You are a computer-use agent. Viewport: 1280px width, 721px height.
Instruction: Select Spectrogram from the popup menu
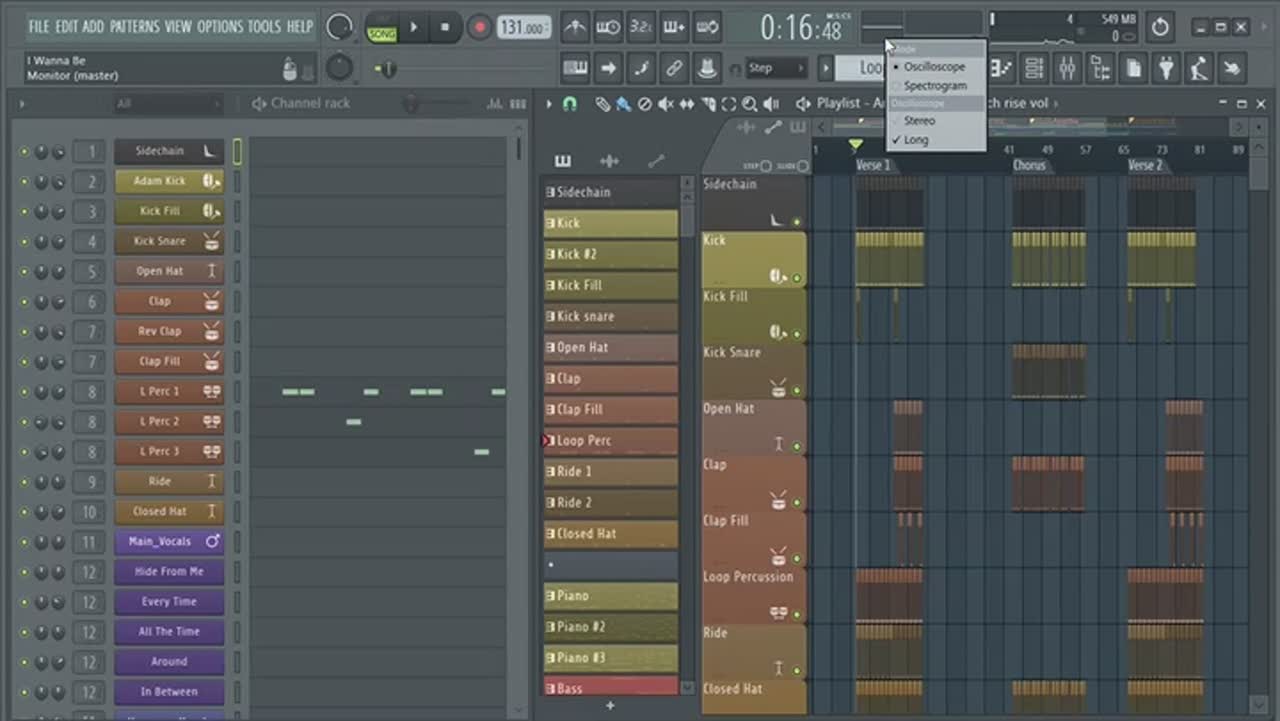pyautogui.click(x=934, y=86)
